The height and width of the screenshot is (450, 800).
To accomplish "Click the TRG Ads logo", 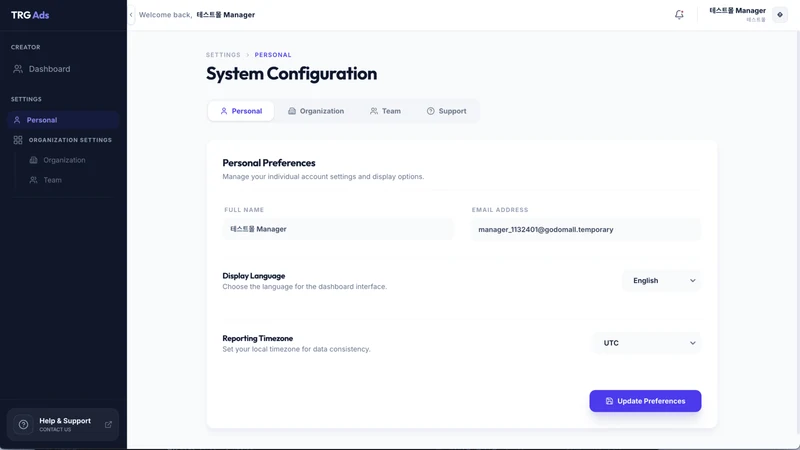I will [30, 15].
